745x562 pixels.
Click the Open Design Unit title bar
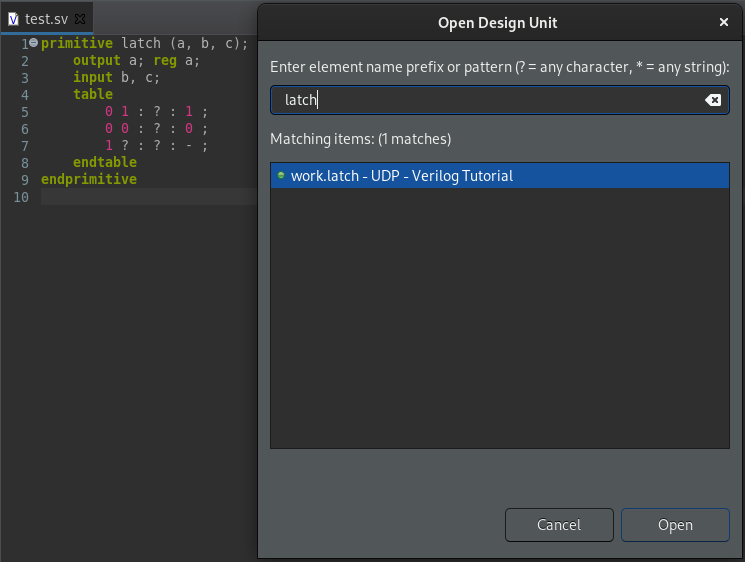tap(497, 22)
